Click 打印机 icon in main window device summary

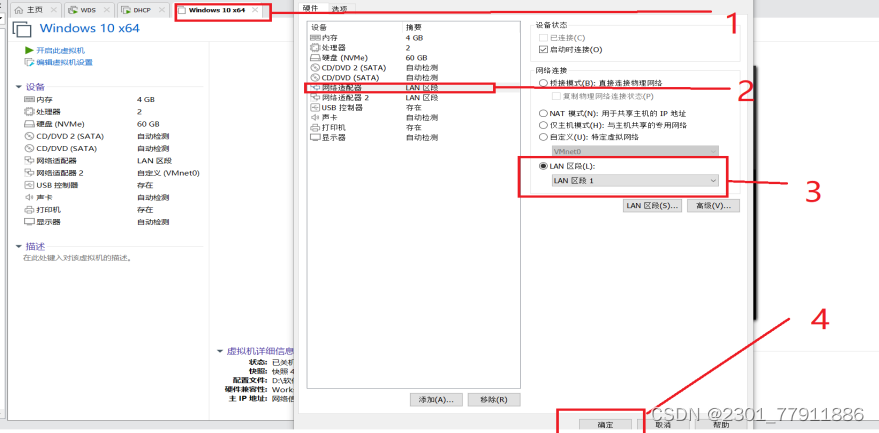coord(29,210)
